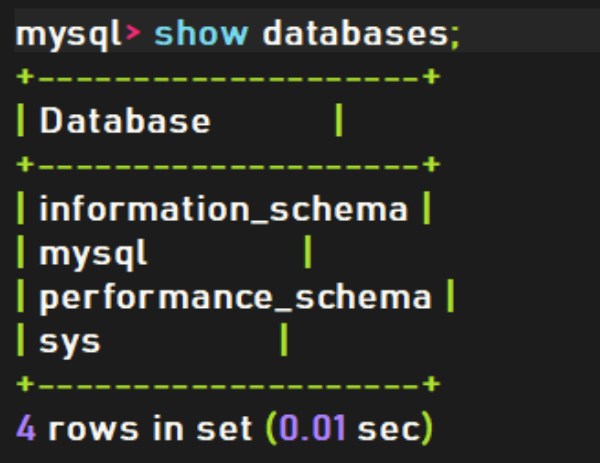Screen dimensions: 600x463
Task: Click the Database column header
Action: pos(125,121)
